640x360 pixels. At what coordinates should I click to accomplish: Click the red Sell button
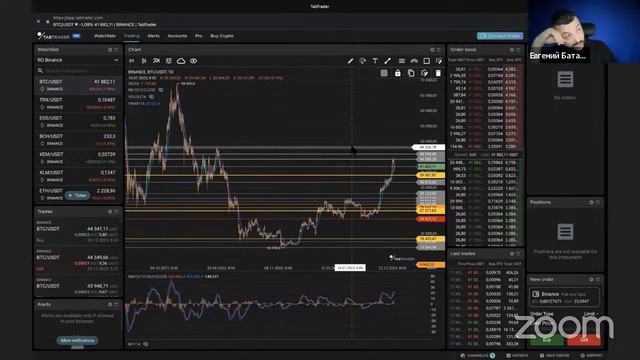[x=584, y=339]
